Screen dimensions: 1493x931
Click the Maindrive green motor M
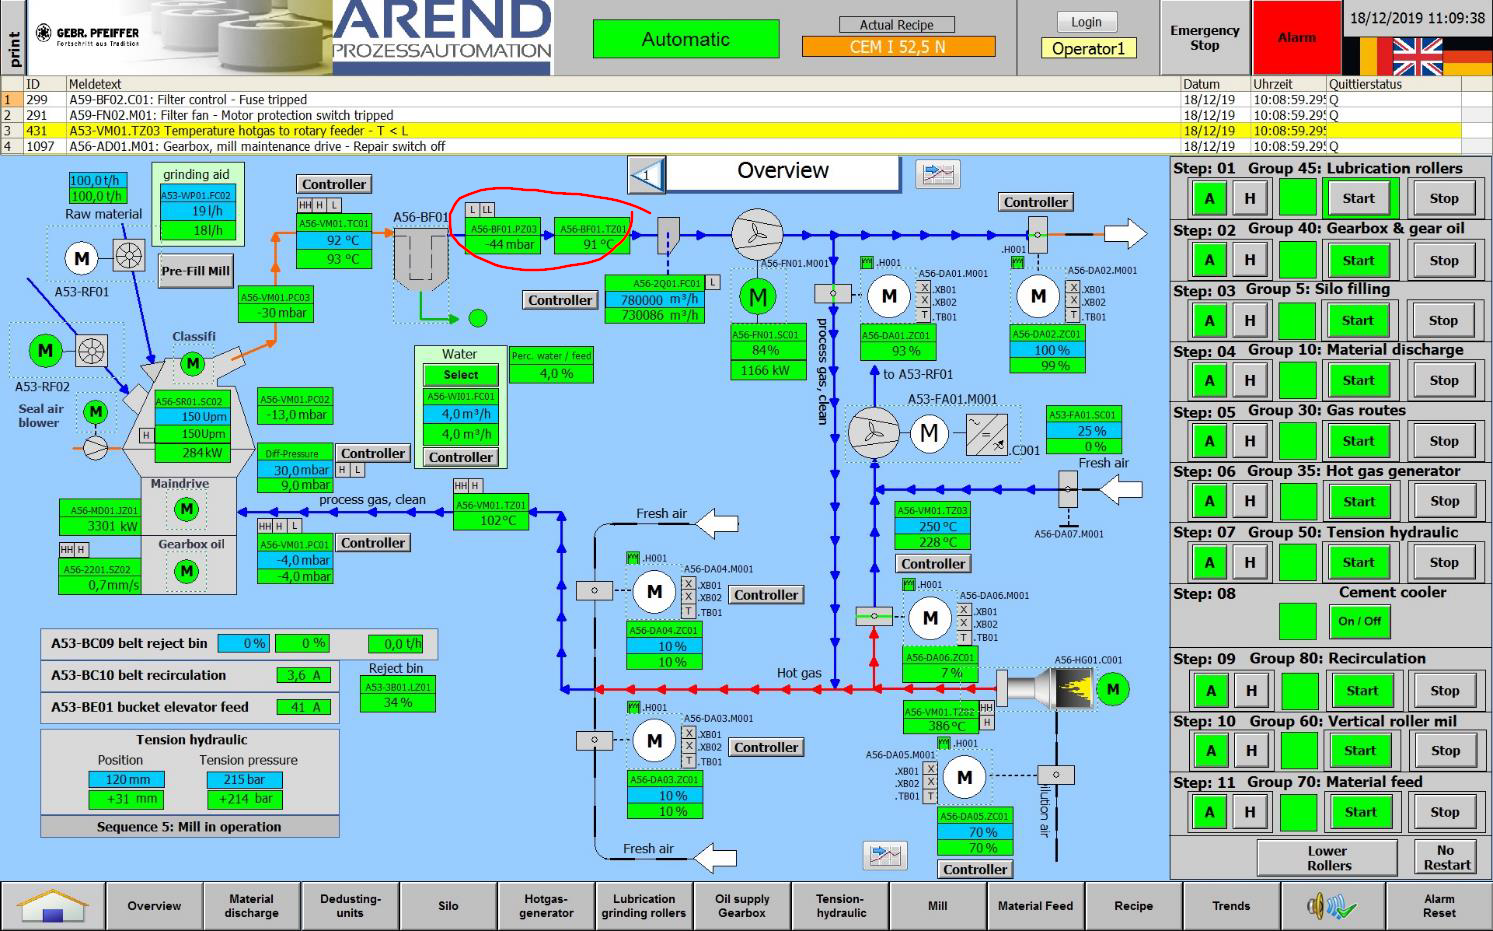click(186, 509)
